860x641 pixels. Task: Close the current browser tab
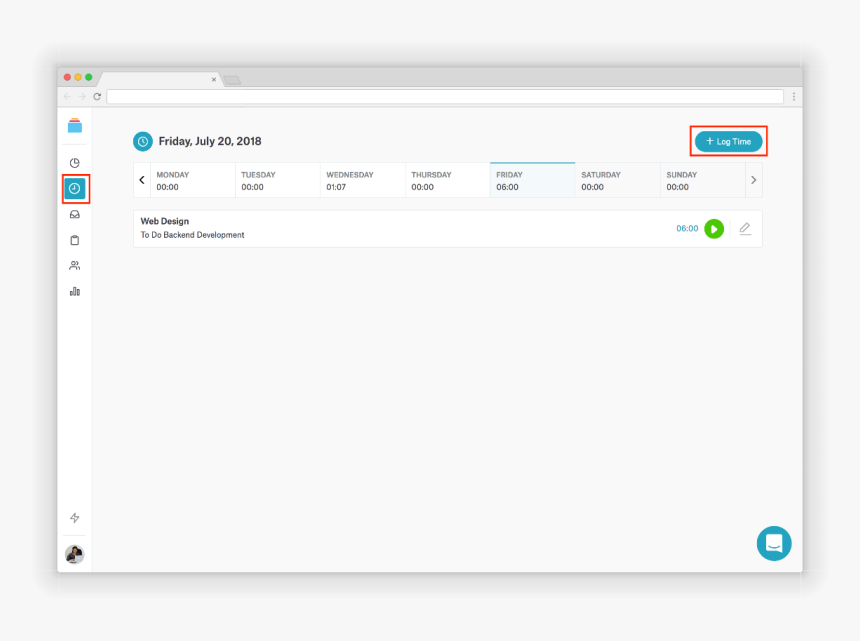pos(214,80)
